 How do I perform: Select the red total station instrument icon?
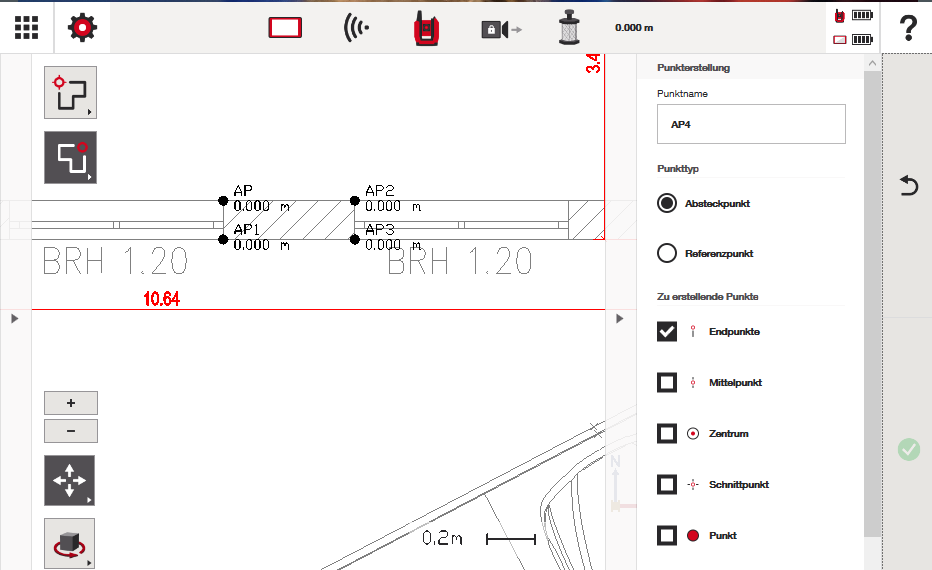[x=427, y=28]
